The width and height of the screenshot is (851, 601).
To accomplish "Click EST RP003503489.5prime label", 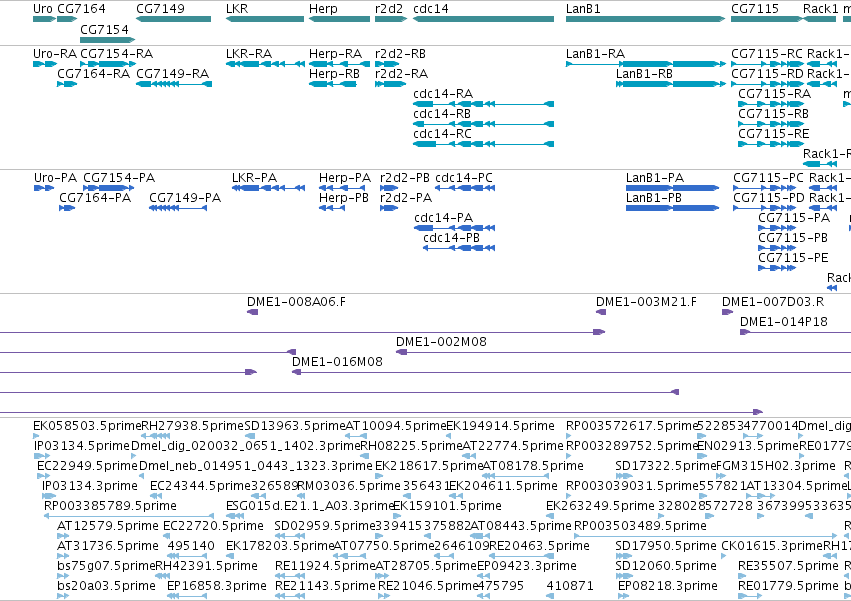I will [x=640, y=526].
